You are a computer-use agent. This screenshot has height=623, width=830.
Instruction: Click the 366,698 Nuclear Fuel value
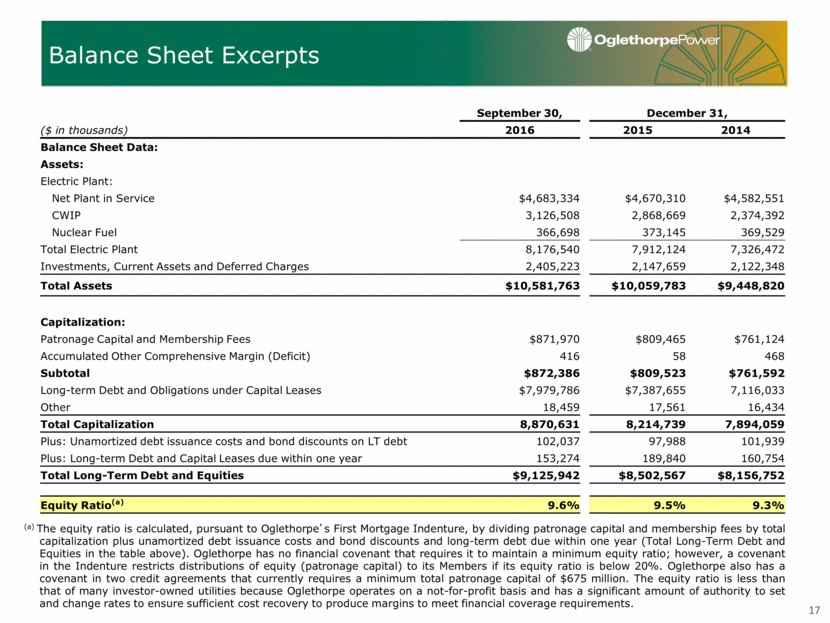click(558, 232)
